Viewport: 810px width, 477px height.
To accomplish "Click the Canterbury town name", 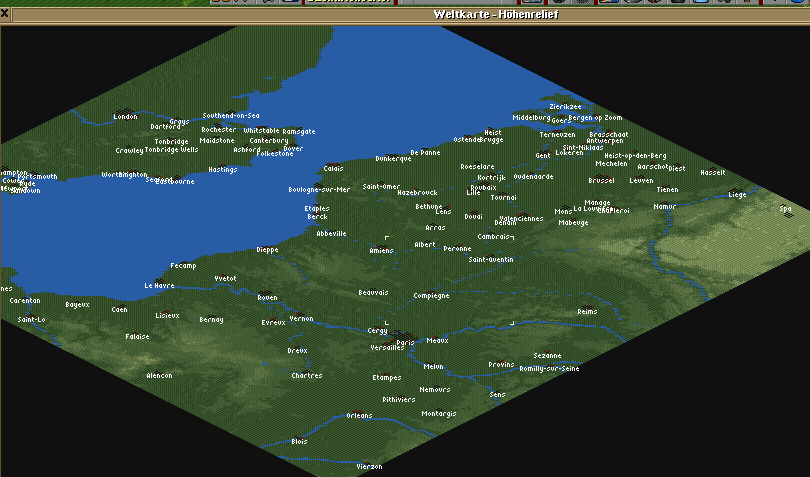I will click(269, 141).
